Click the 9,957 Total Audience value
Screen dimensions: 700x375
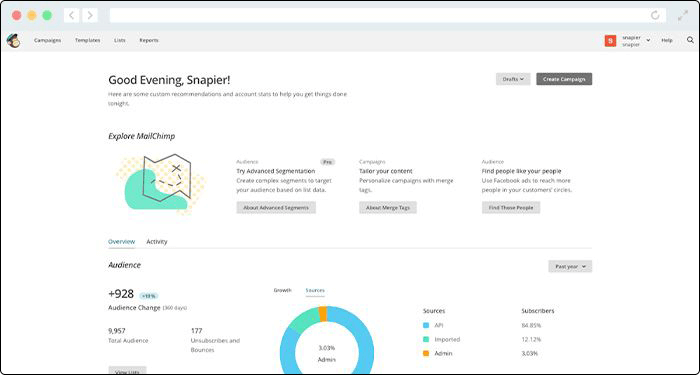(117, 331)
